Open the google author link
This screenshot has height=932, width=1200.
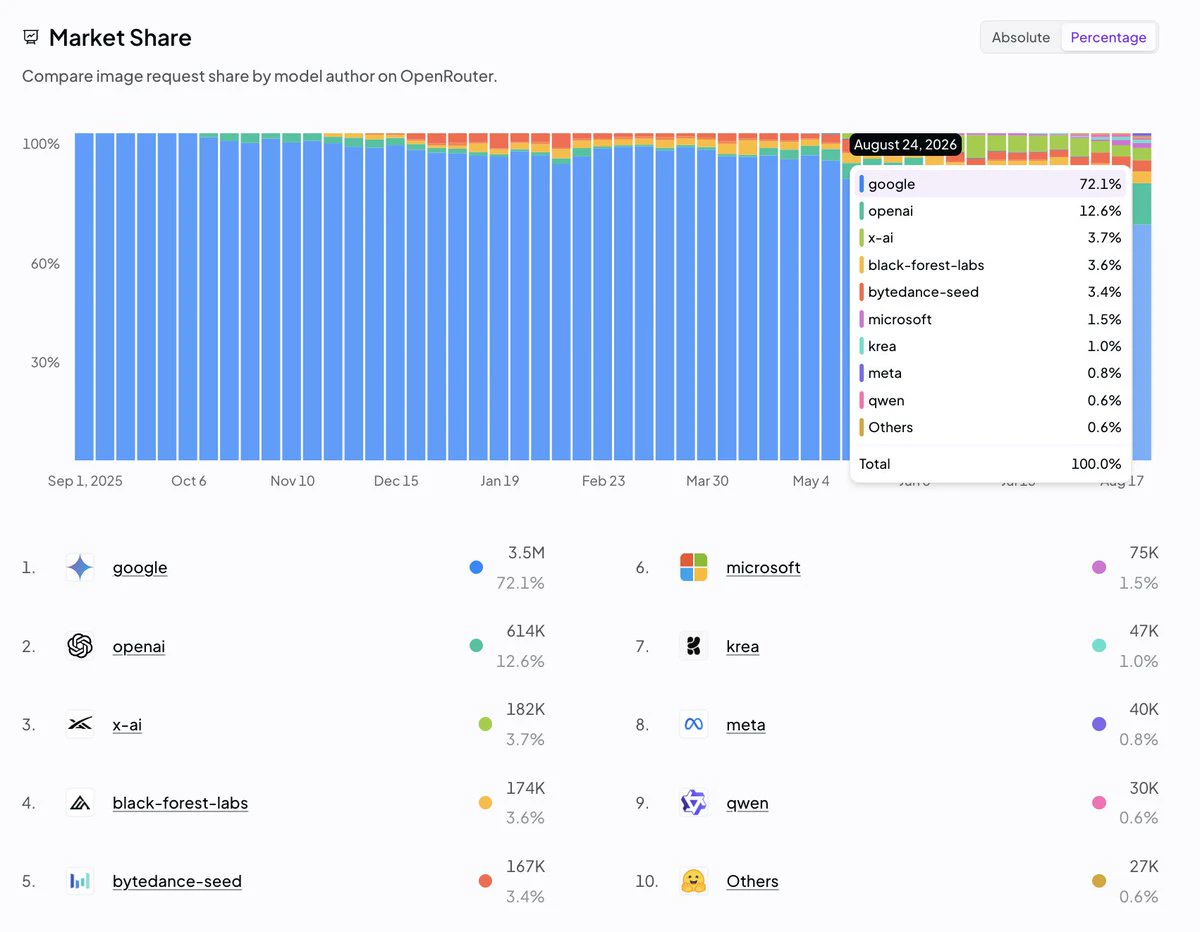(140, 568)
